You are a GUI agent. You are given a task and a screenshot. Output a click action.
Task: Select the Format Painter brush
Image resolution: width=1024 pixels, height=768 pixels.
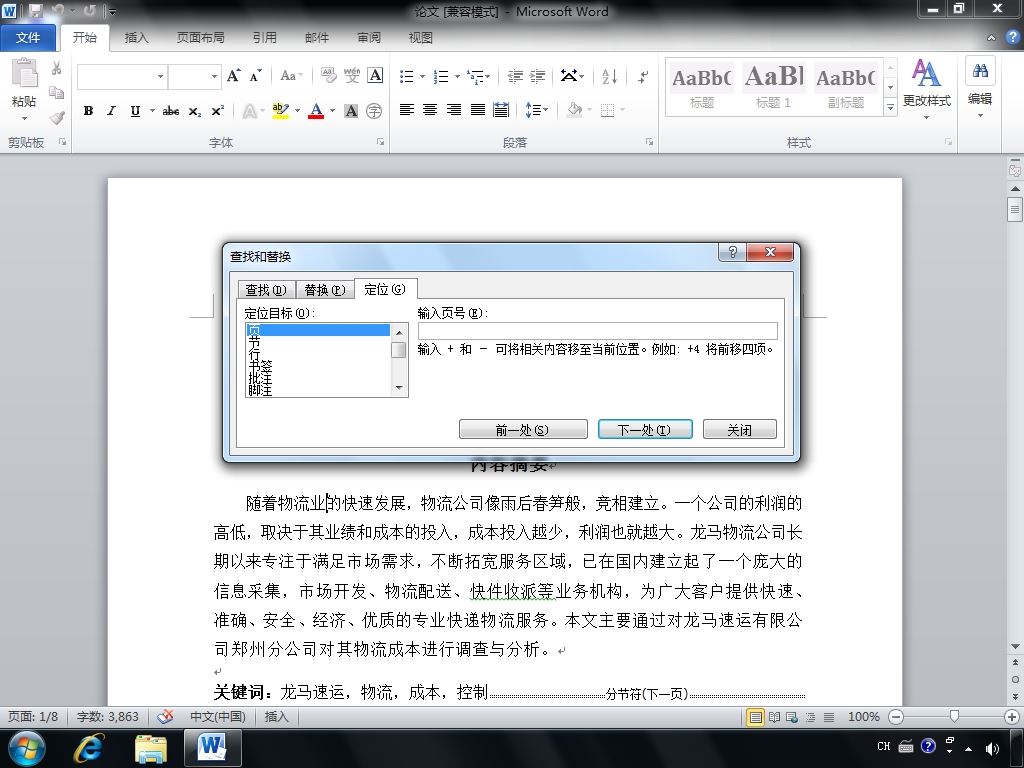[x=57, y=118]
